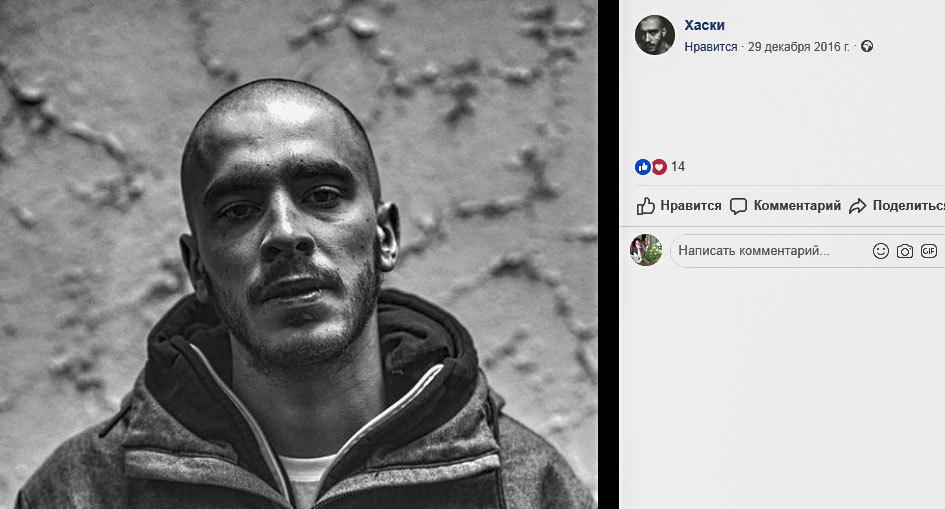Click the speech bubble comment icon

click(x=738, y=207)
